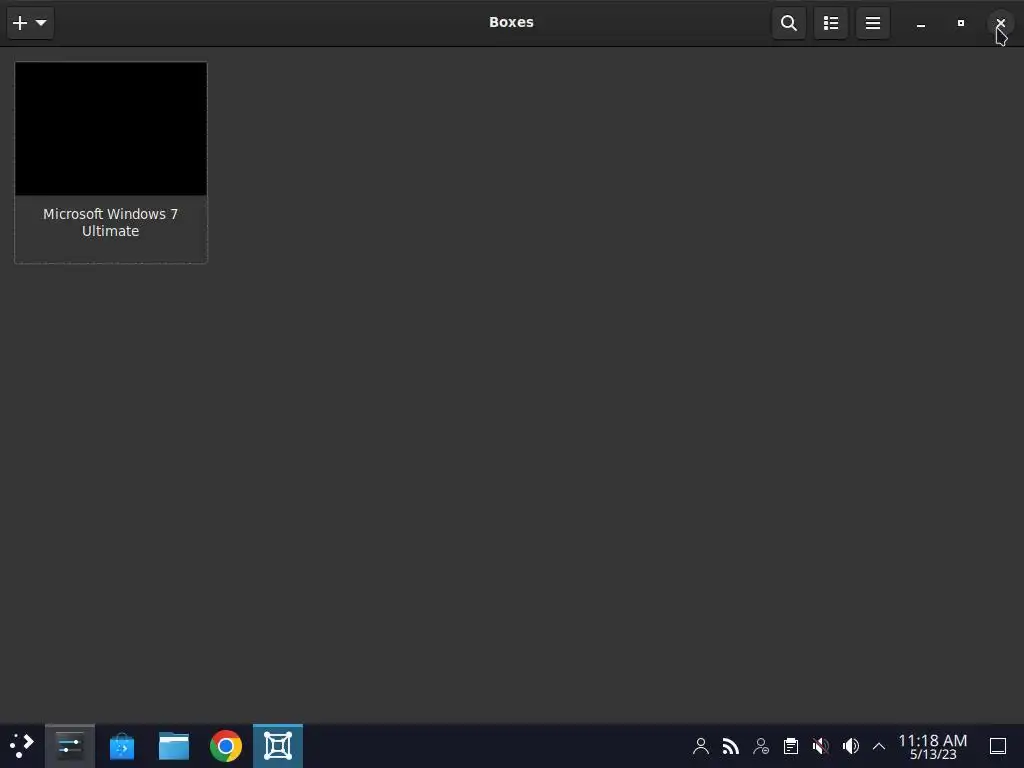1024x768 pixels.
Task: Select the Microsoft Windows 7 Ultimate label
Action: click(x=110, y=222)
